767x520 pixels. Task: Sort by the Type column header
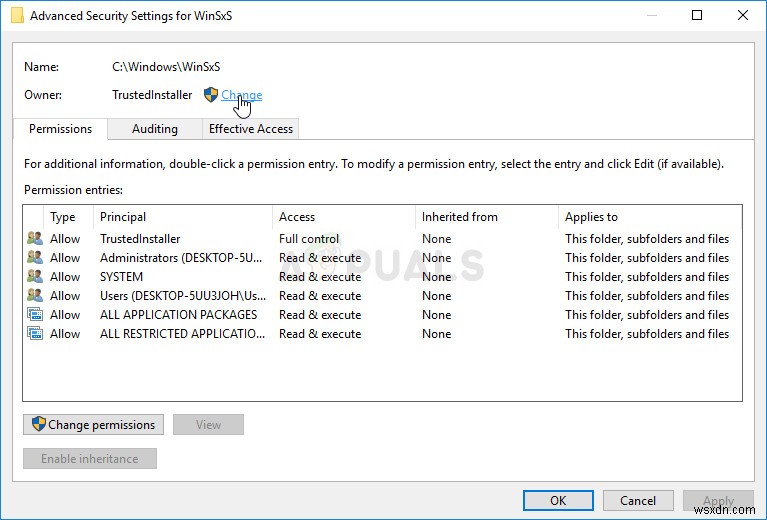pos(68,217)
